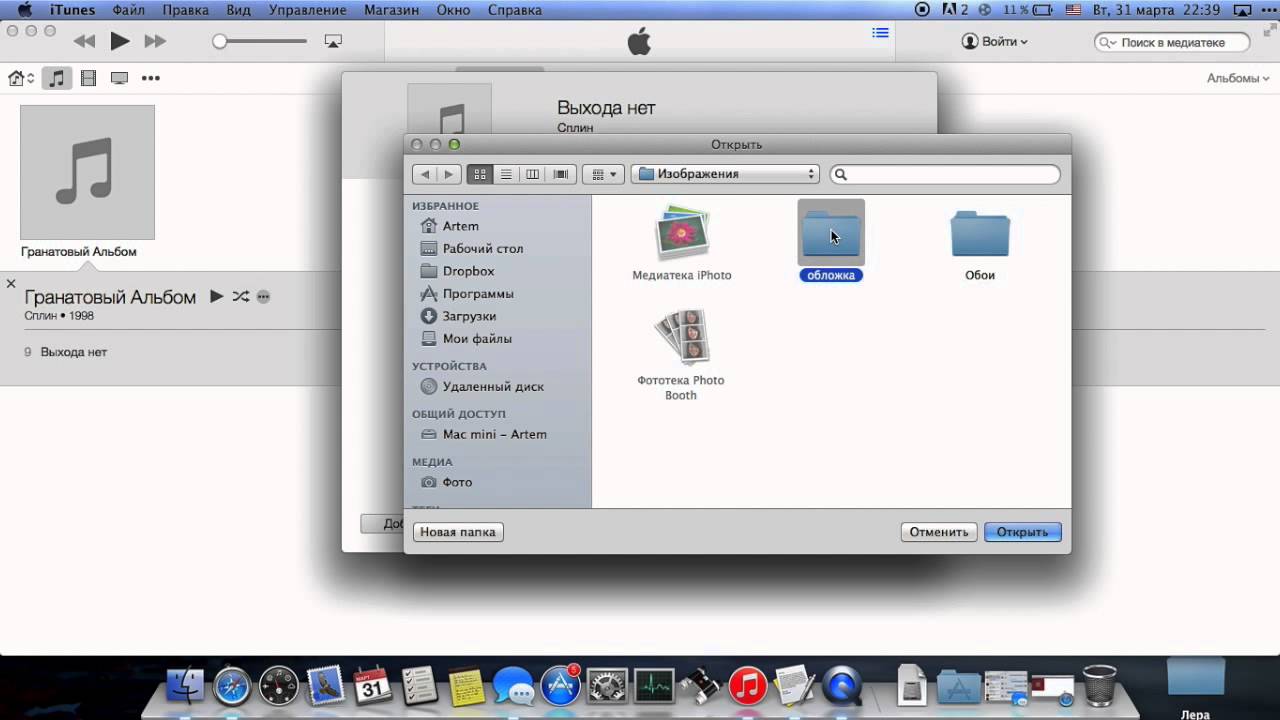
Task: Switch Open dialog to column view
Action: coord(533,174)
